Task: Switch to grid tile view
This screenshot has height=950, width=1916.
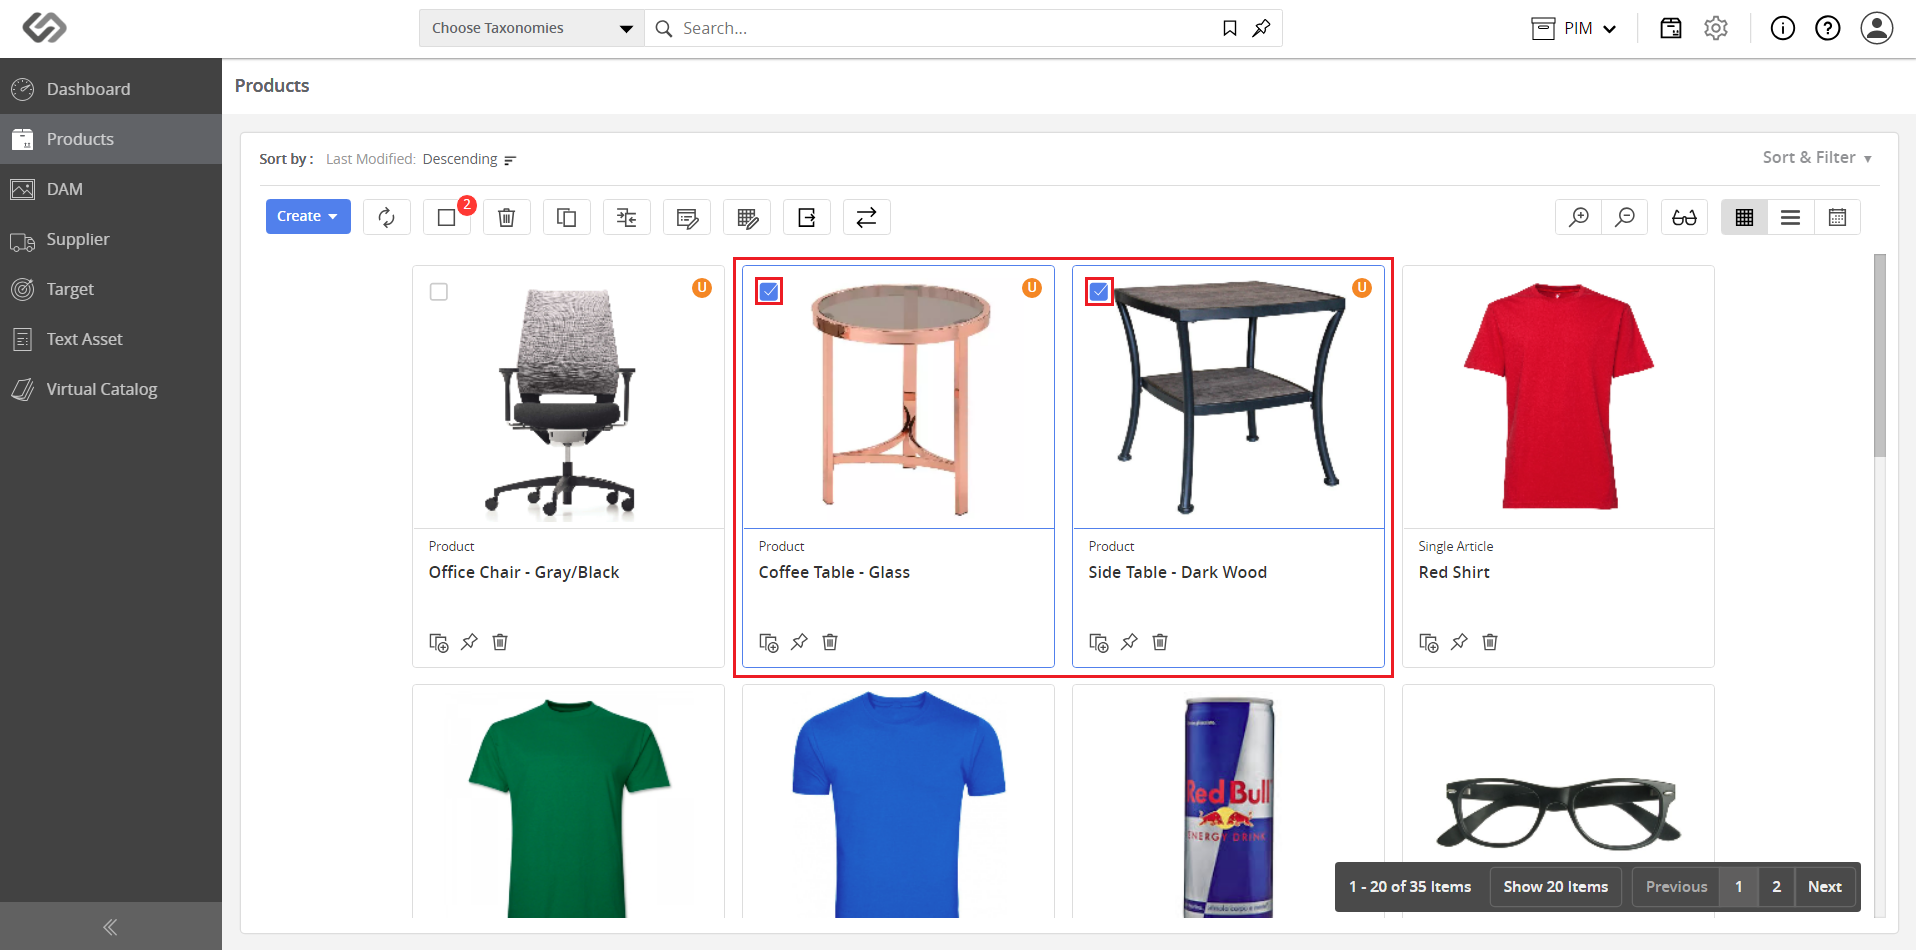Action: (1745, 217)
